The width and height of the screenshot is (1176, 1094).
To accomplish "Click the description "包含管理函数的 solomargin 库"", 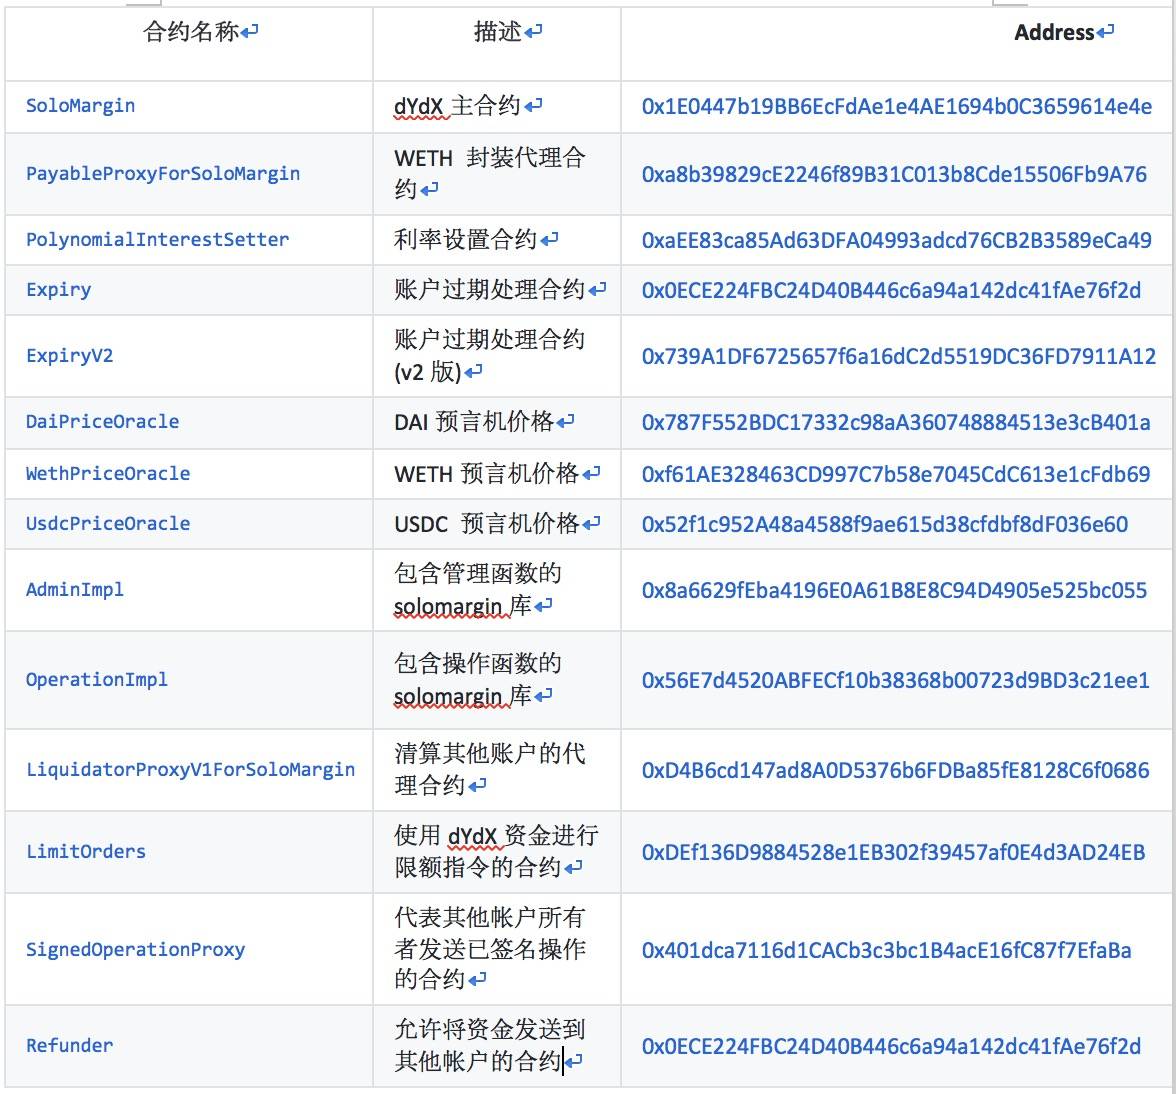I will [478, 589].
